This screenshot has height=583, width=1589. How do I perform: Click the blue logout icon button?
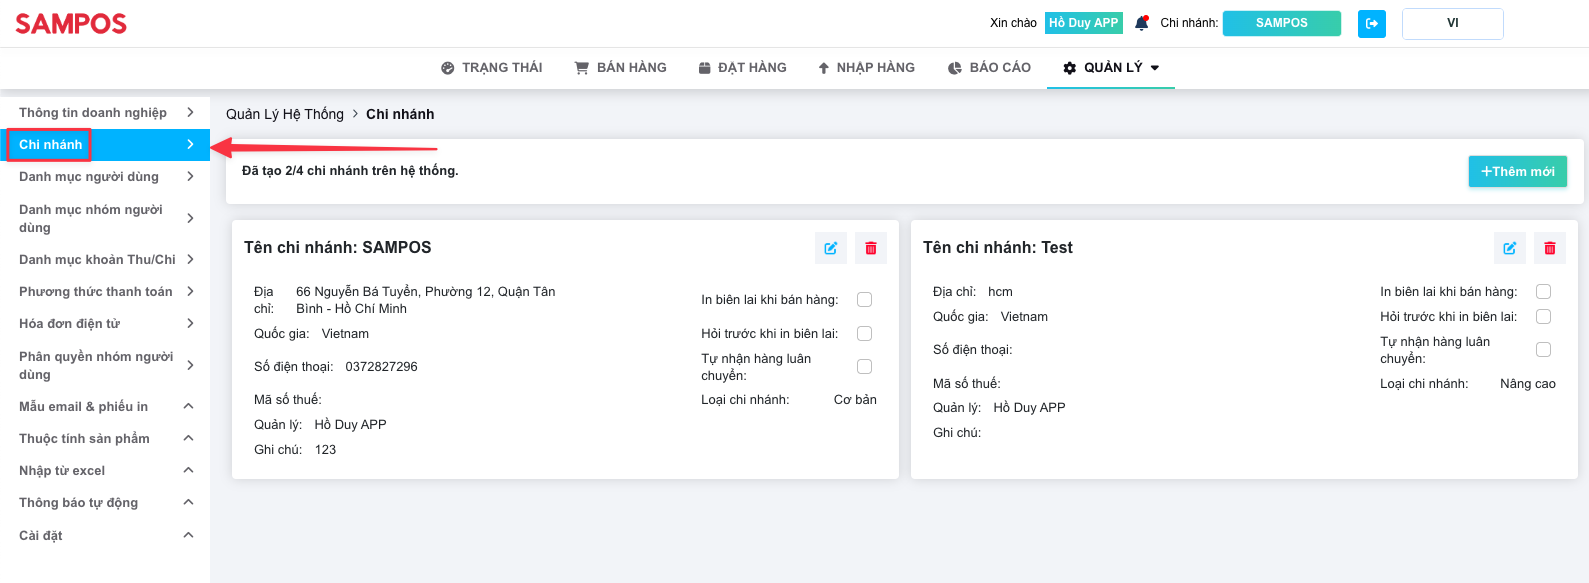point(1372,23)
